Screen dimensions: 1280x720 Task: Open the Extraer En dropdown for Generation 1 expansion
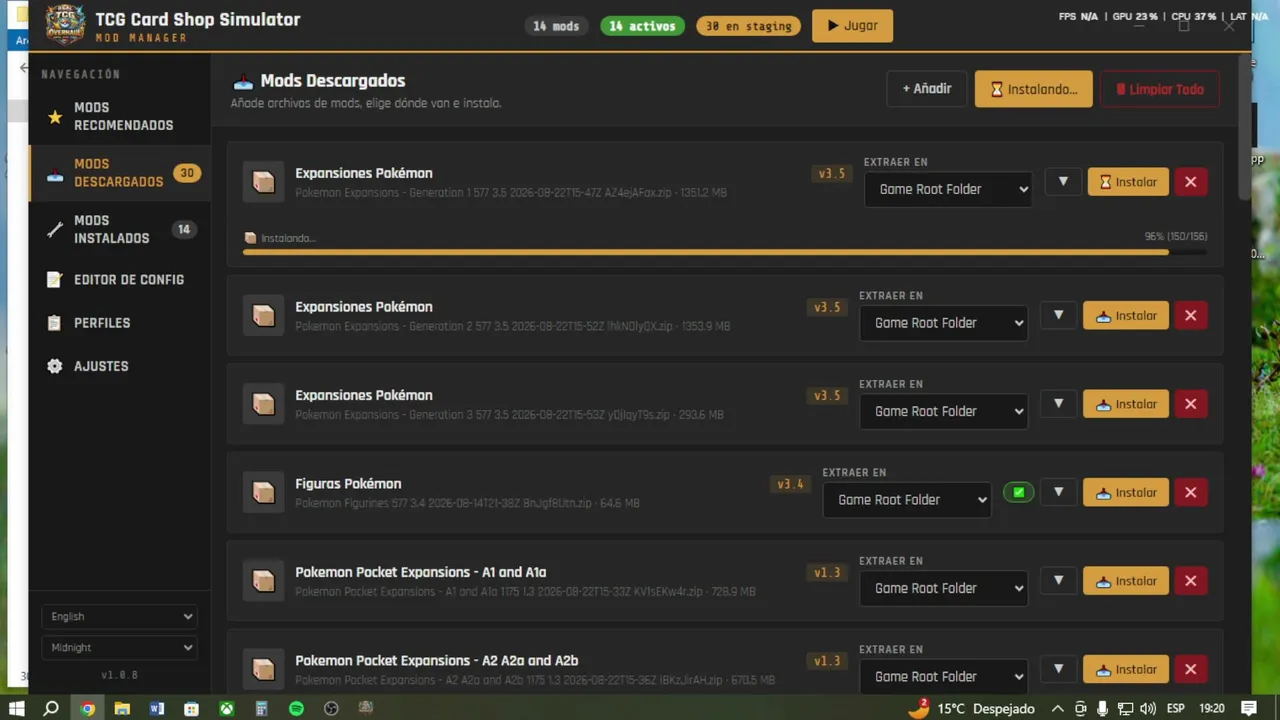pyautogui.click(x=948, y=189)
